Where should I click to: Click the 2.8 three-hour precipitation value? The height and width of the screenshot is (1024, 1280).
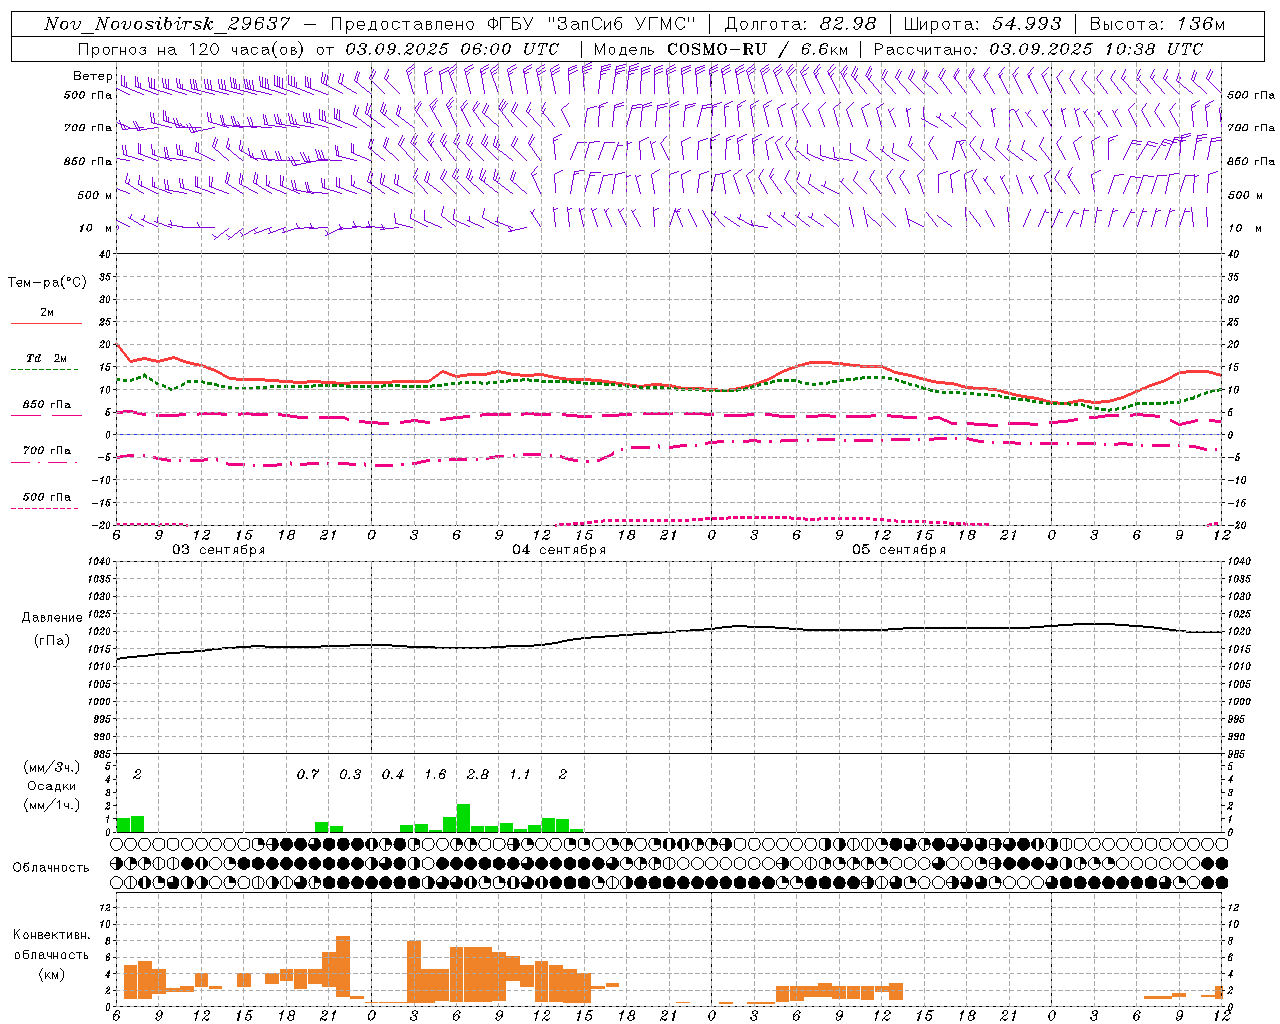(x=478, y=775)
